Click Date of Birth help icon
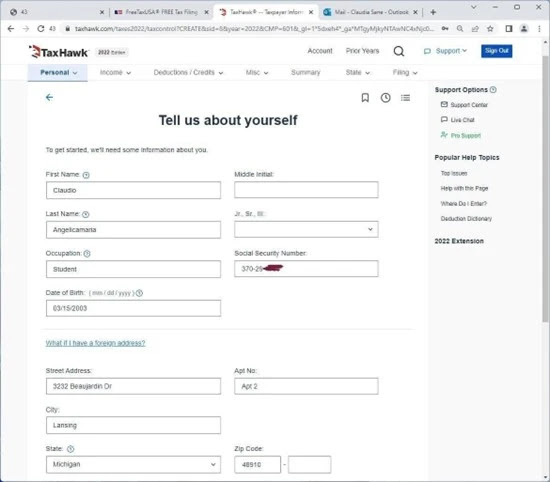 pyautogui.click(x=139, y=293)
